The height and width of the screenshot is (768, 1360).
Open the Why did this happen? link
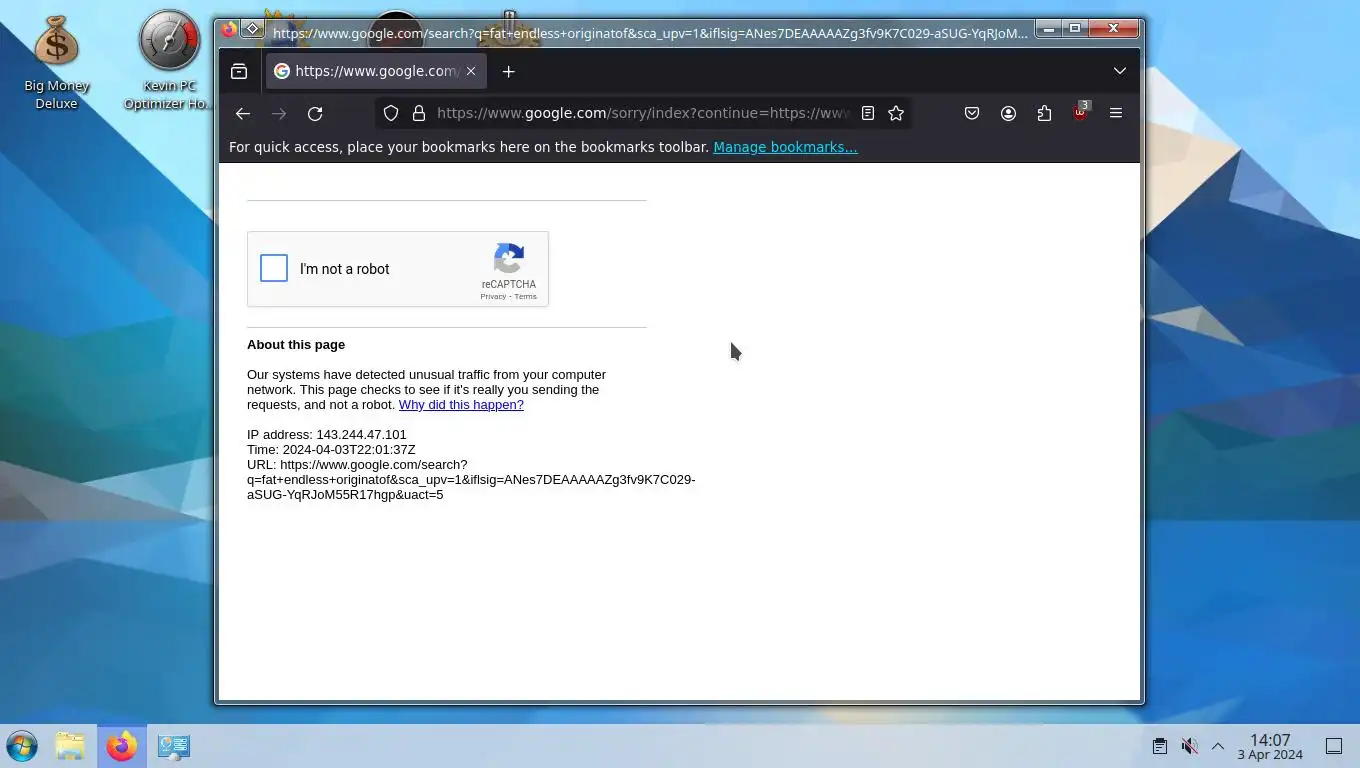(461, 405)
